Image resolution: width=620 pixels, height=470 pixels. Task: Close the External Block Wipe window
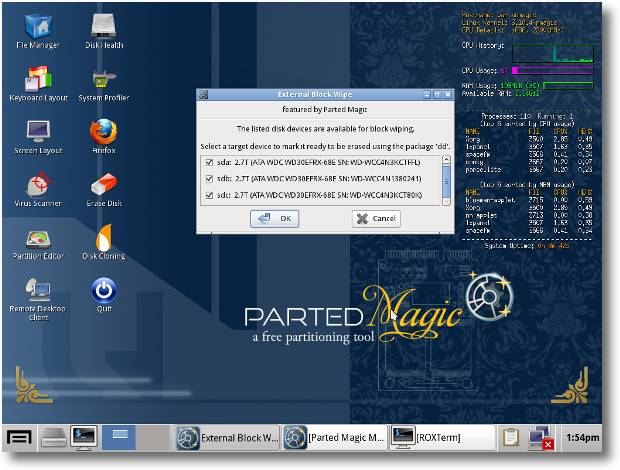tap(448, 94)
